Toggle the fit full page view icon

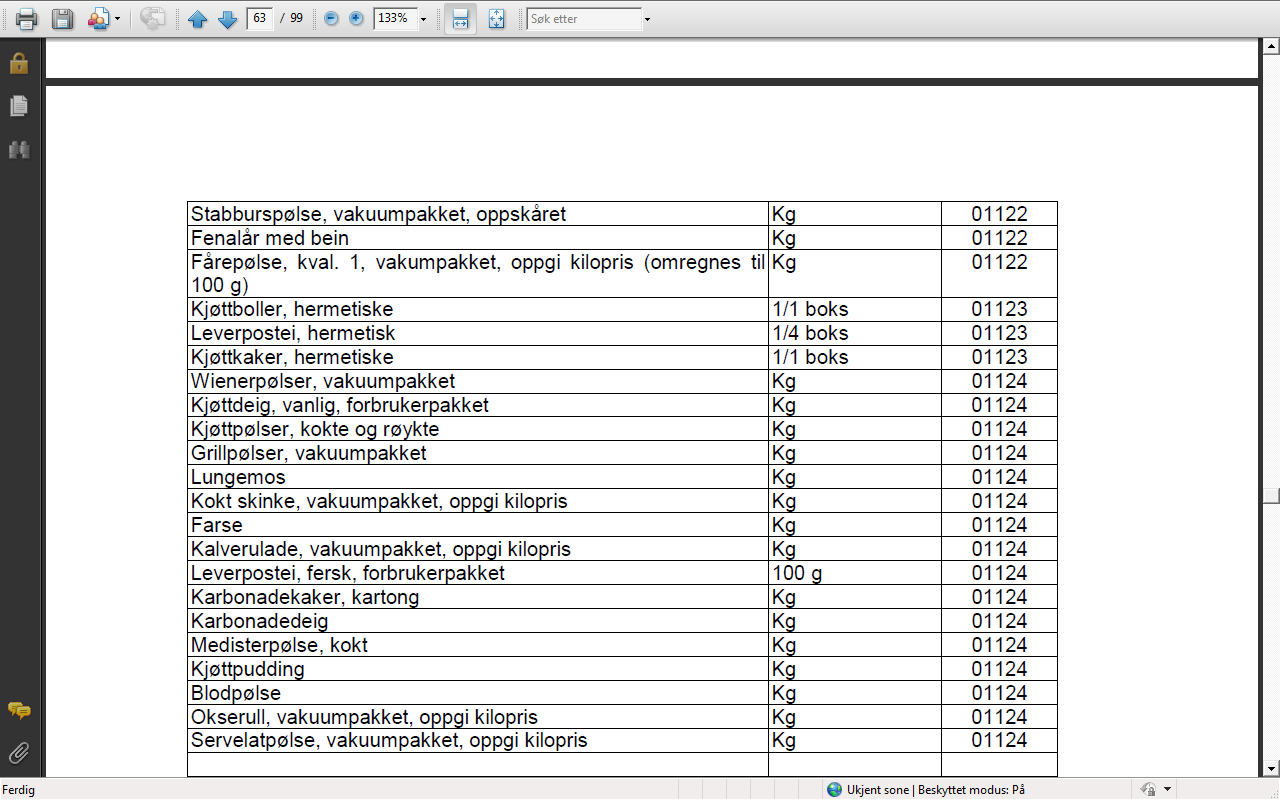496,19
